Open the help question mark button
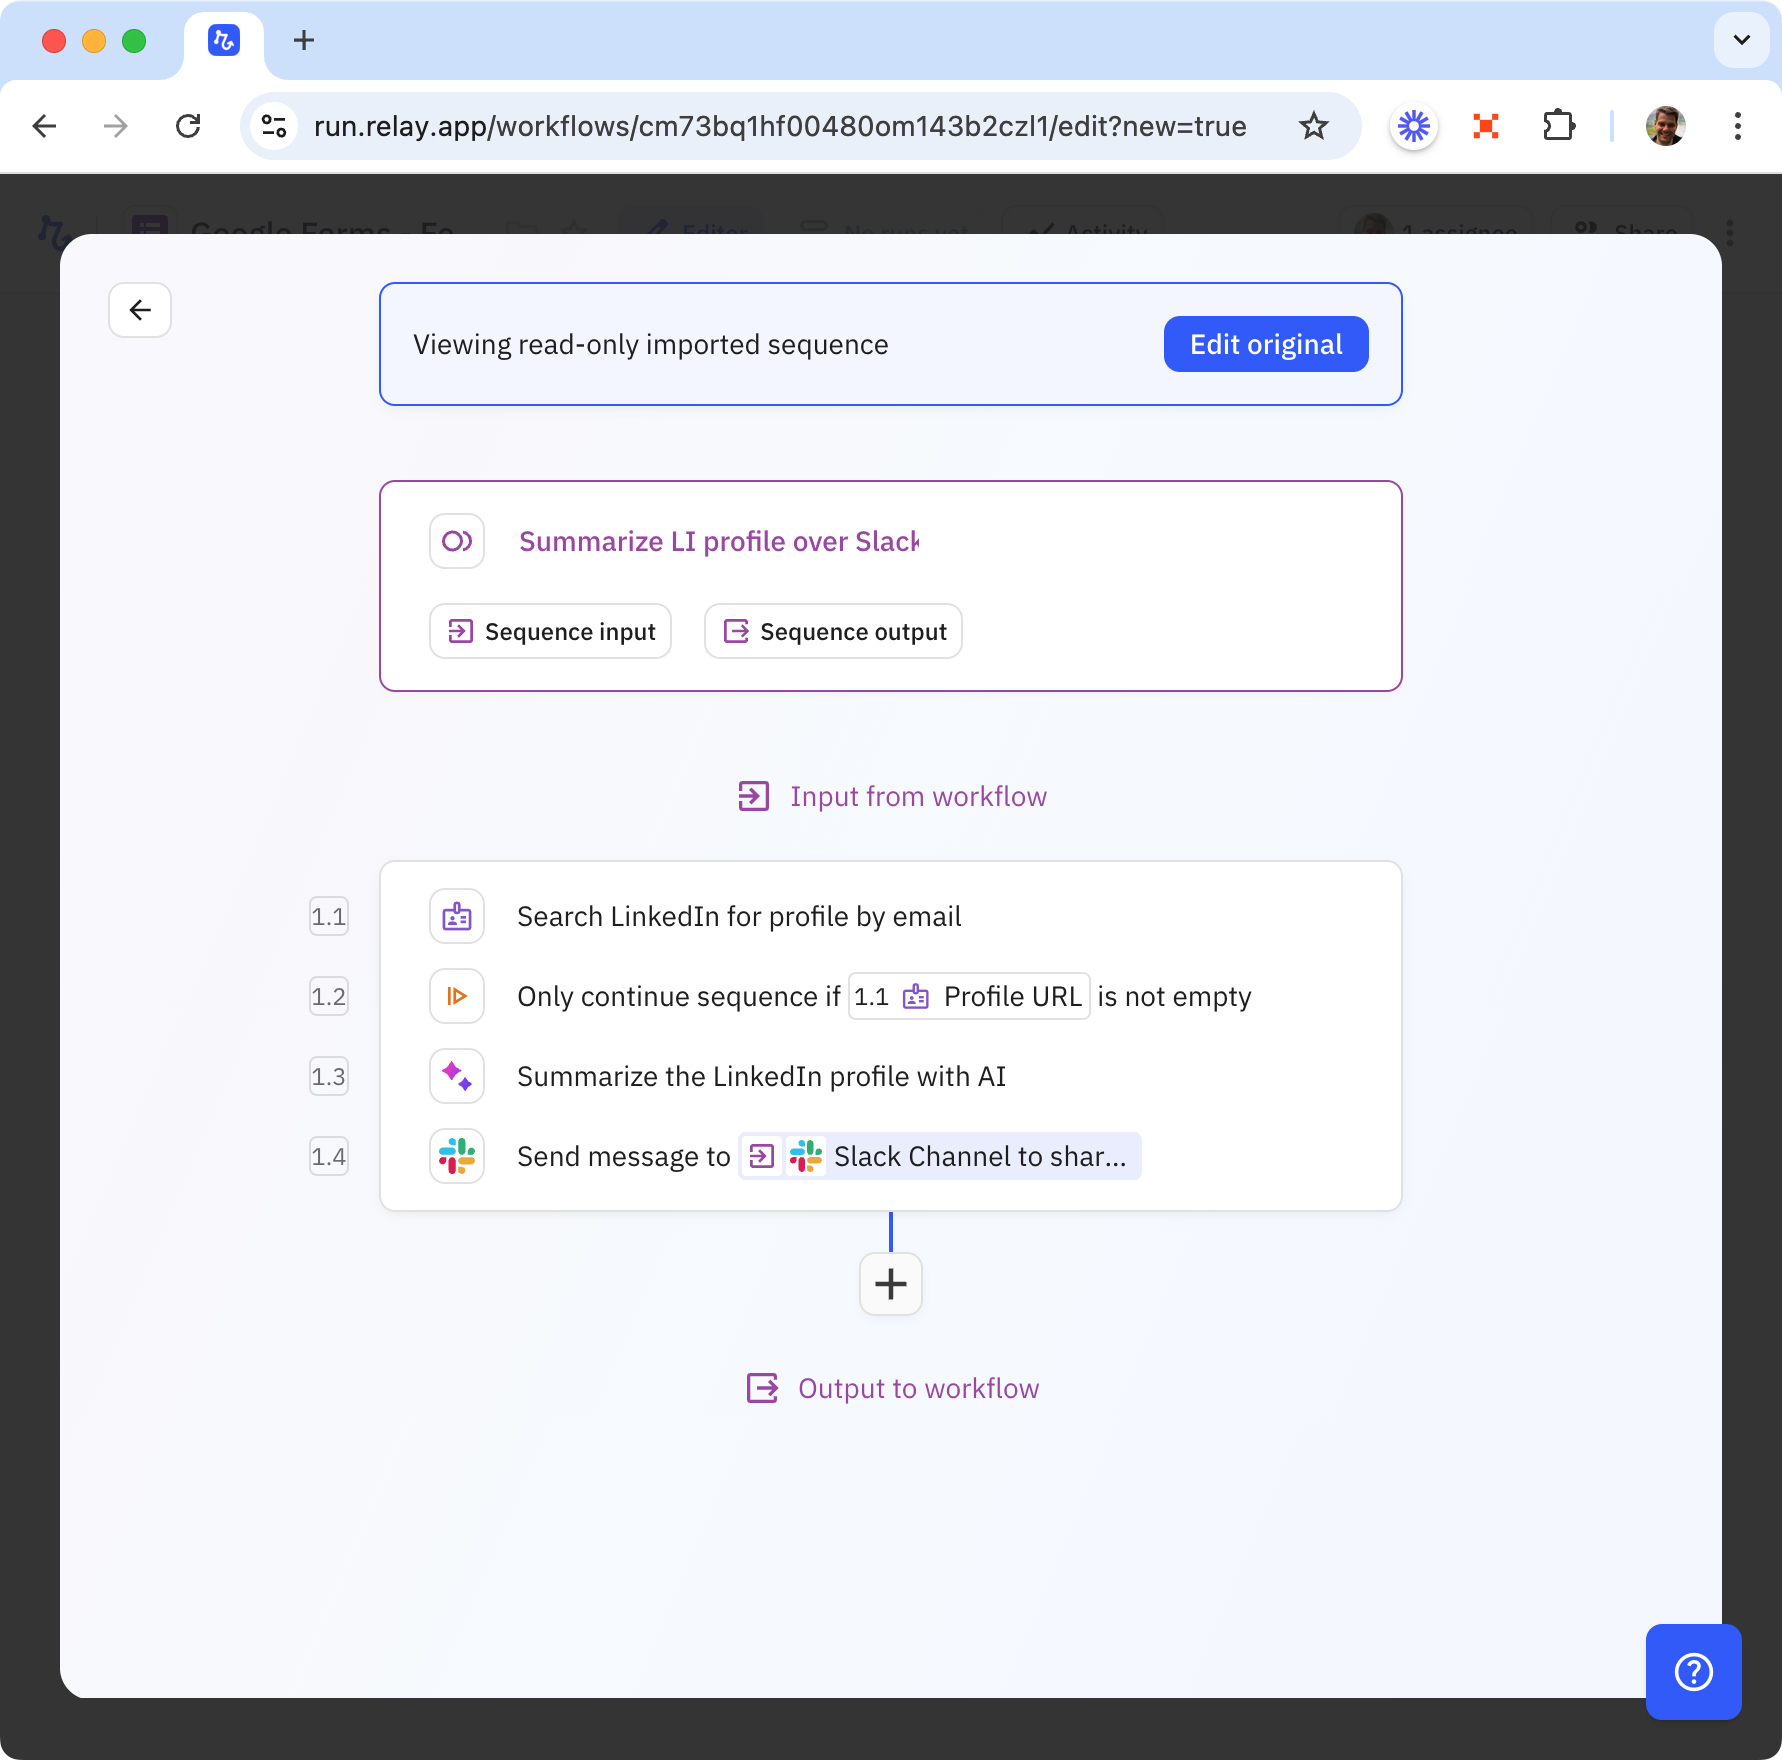The height and width of the screenshot is (1760, 1782). click(1693, 1672)
